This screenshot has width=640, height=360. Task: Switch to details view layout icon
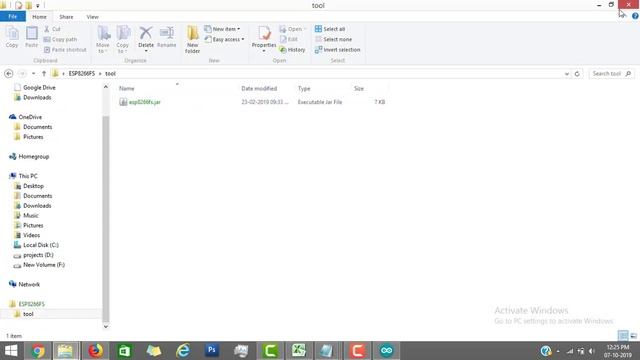[x=623, y=336]
